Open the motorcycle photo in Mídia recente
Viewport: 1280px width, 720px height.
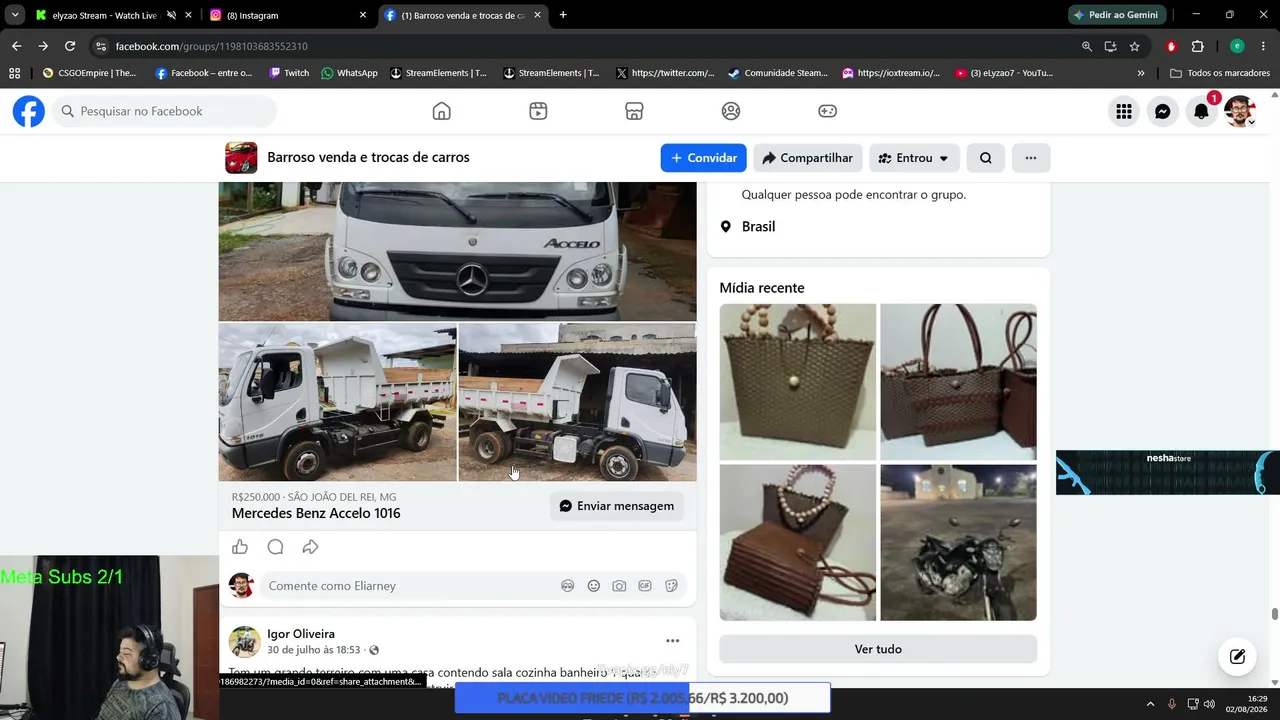coord(958,542)
